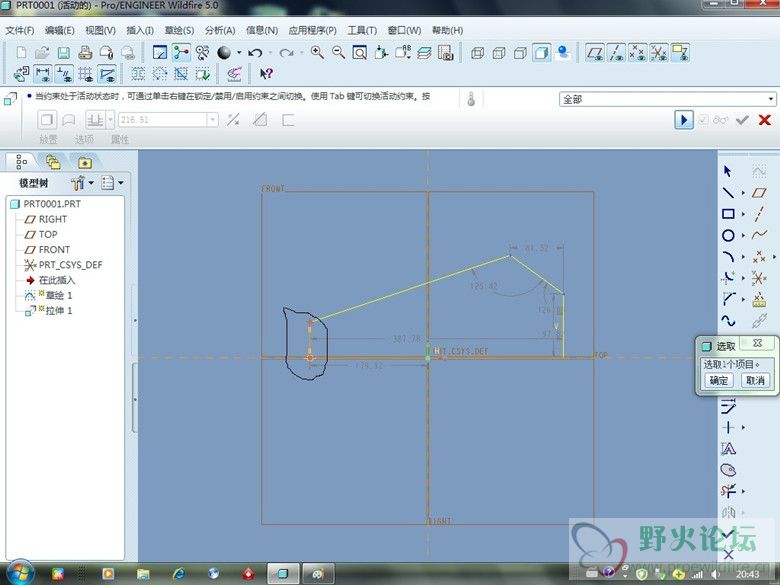Click the Refit view icon
Viewport: 780px width, 585px height.
[360, 53]
